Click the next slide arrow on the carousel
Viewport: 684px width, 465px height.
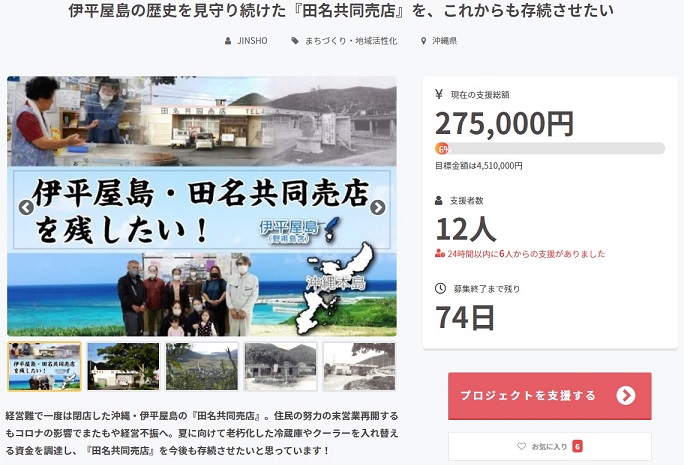[x=377, y=208]
